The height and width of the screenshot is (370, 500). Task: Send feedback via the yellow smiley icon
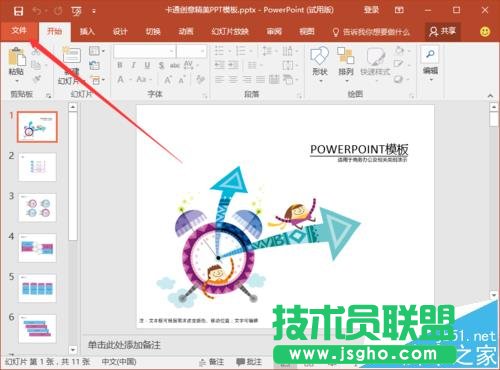(x=485, y=32)
